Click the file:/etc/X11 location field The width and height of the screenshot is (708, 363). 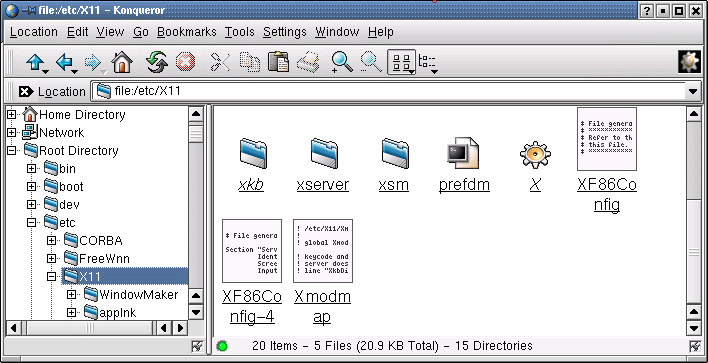pyautogui.click(x=389, y=91)
